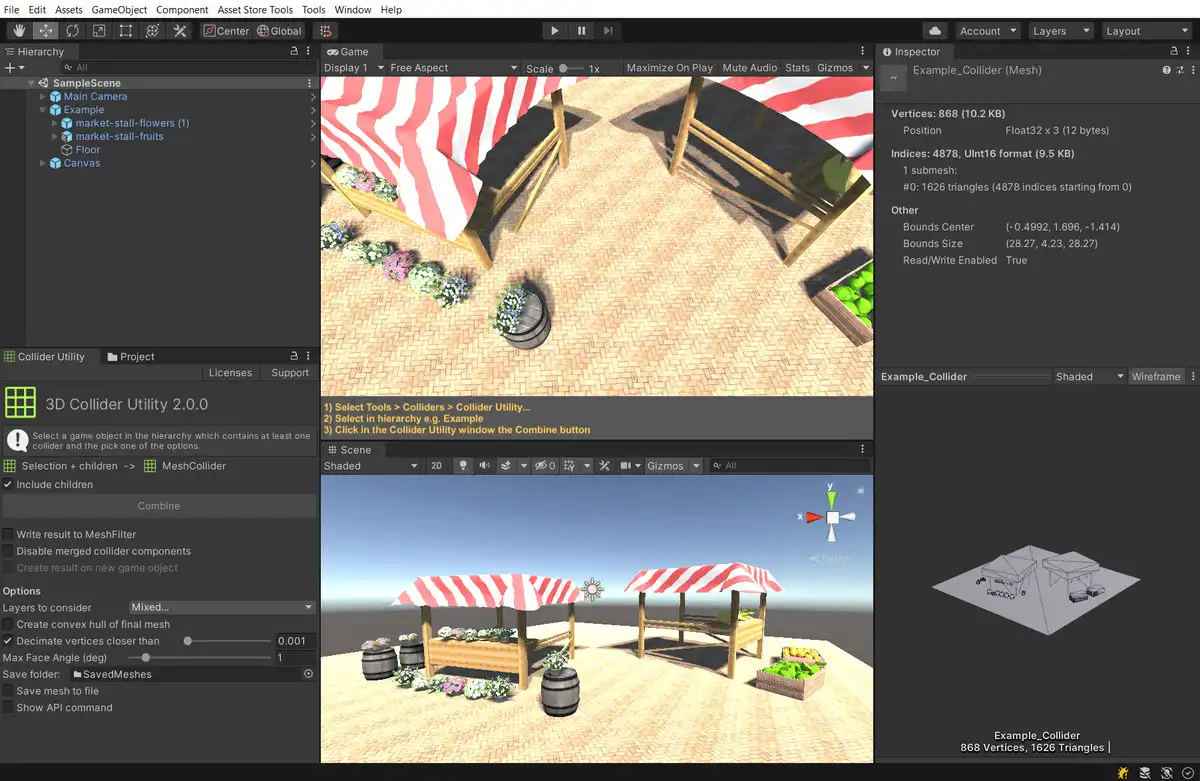Lock the Hierarchy panel
This screenshot has height=781, width=1200.
[x=294, y=51]
